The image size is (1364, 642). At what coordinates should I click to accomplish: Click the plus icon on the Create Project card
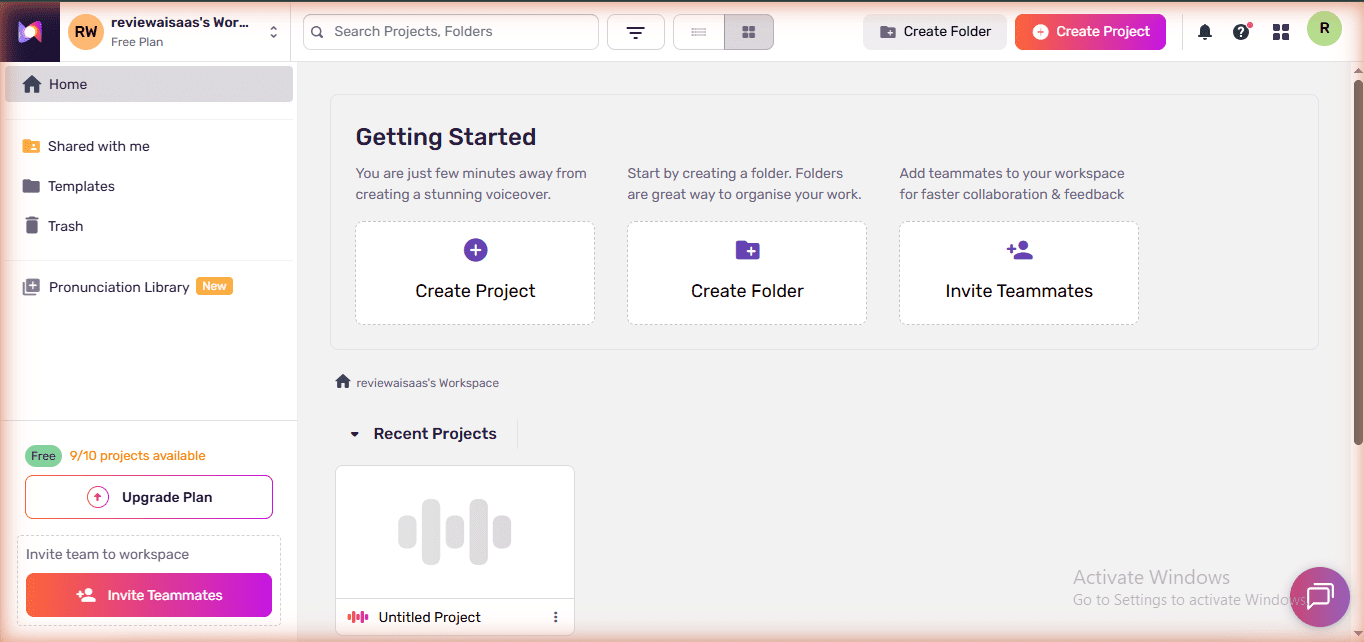click(x=476, y=250)
